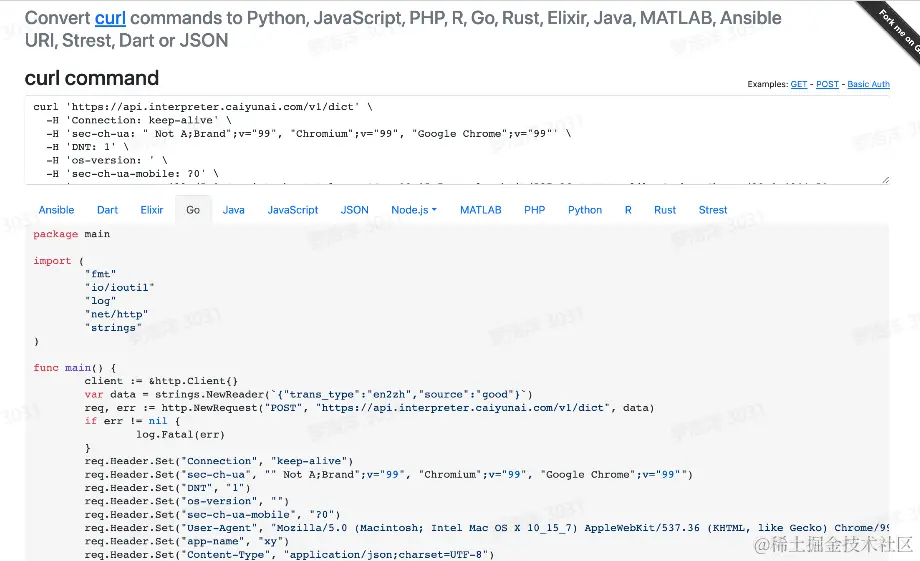Select the Elixir tab

pyautogui.click(x=152, y=210)
